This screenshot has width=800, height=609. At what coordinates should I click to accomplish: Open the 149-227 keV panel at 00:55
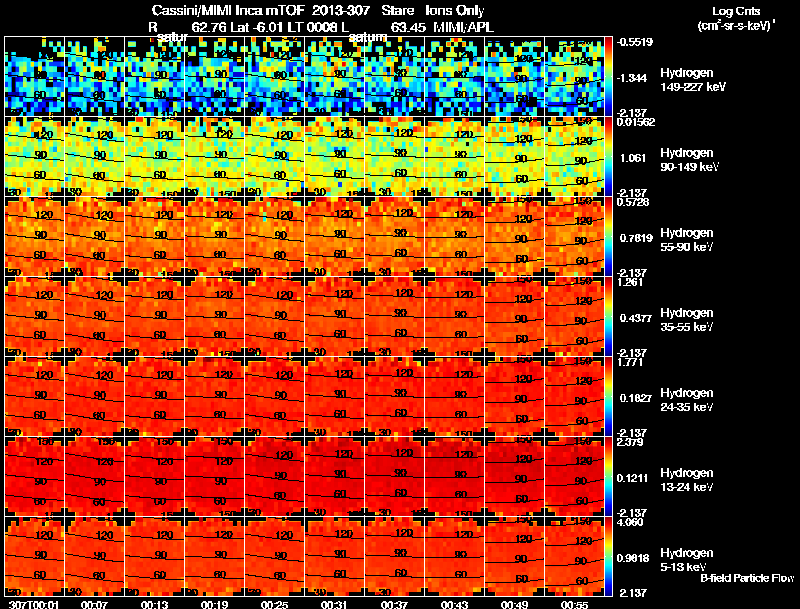pyautogui.click(x=574, y=77)
